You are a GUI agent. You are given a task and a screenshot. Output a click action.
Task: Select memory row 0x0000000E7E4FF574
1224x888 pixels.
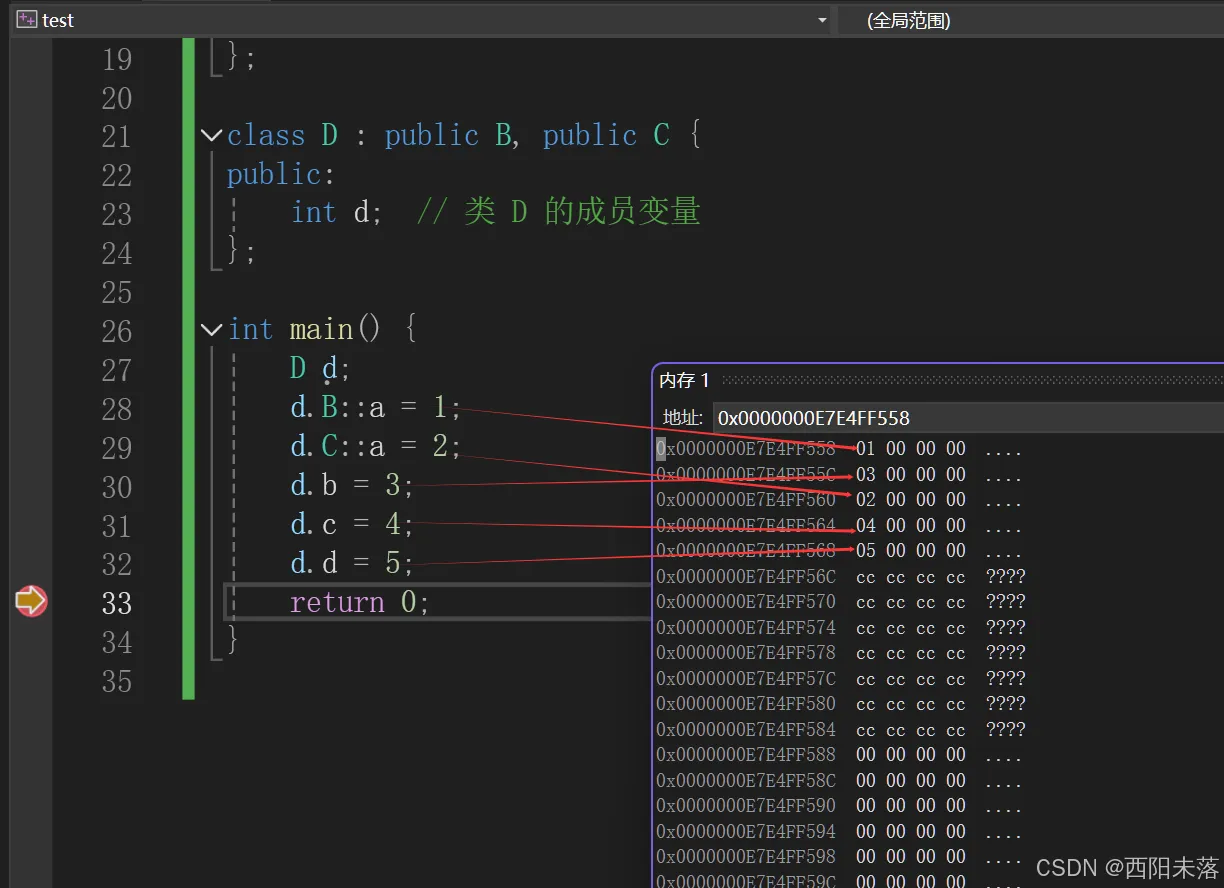[841, 628]
